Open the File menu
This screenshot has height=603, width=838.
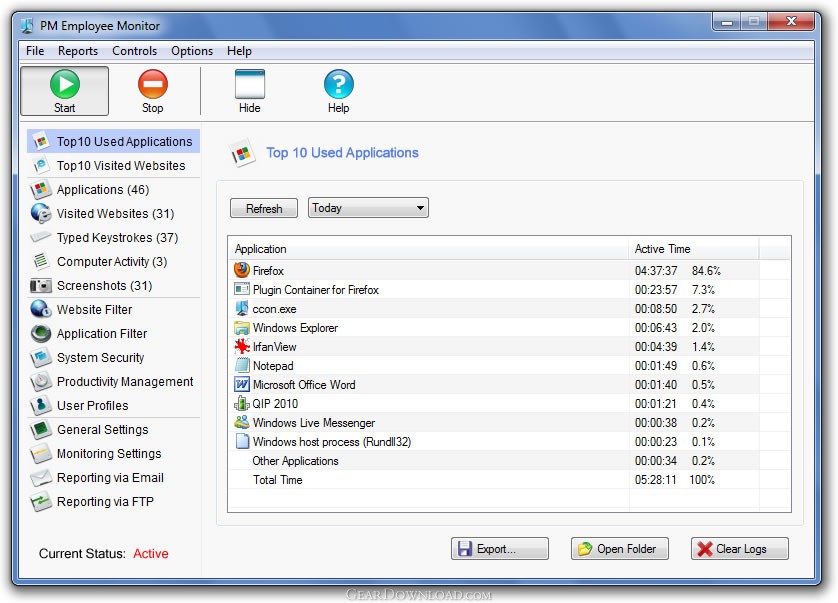point(35,51)
